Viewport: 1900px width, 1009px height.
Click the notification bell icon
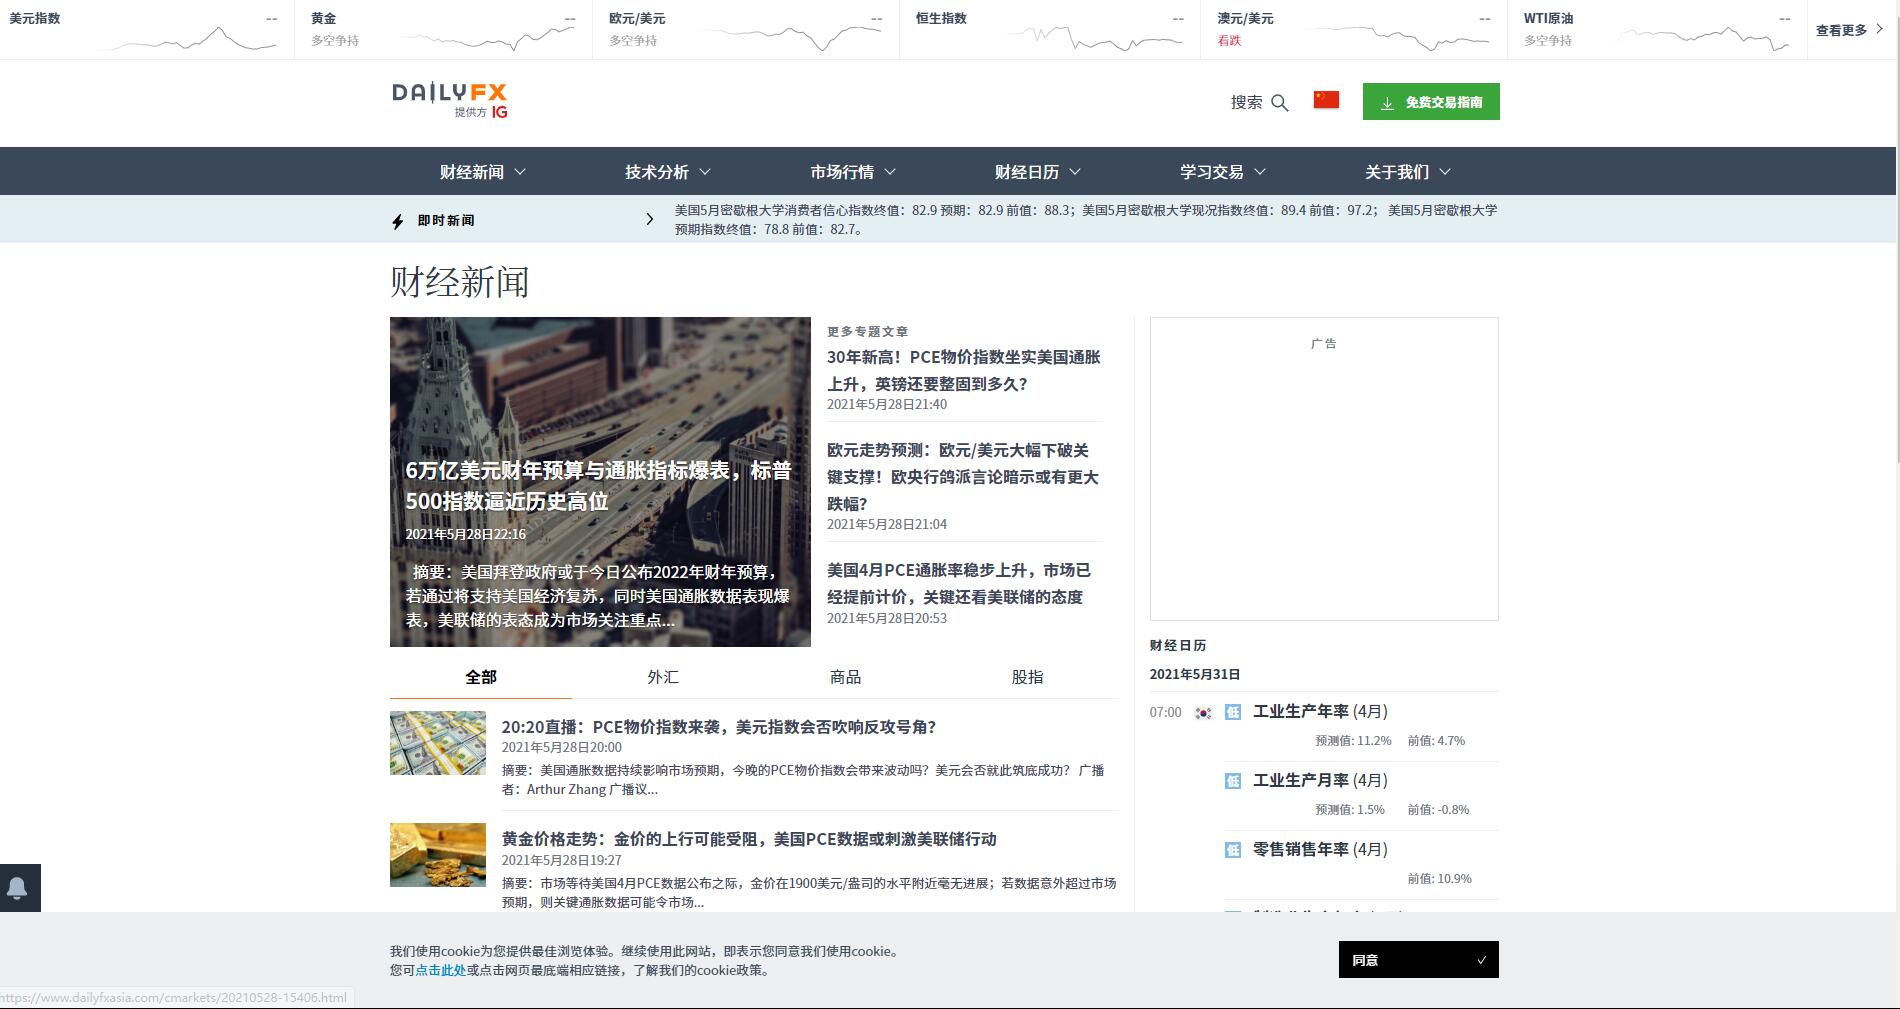click(x=18, y=888)
